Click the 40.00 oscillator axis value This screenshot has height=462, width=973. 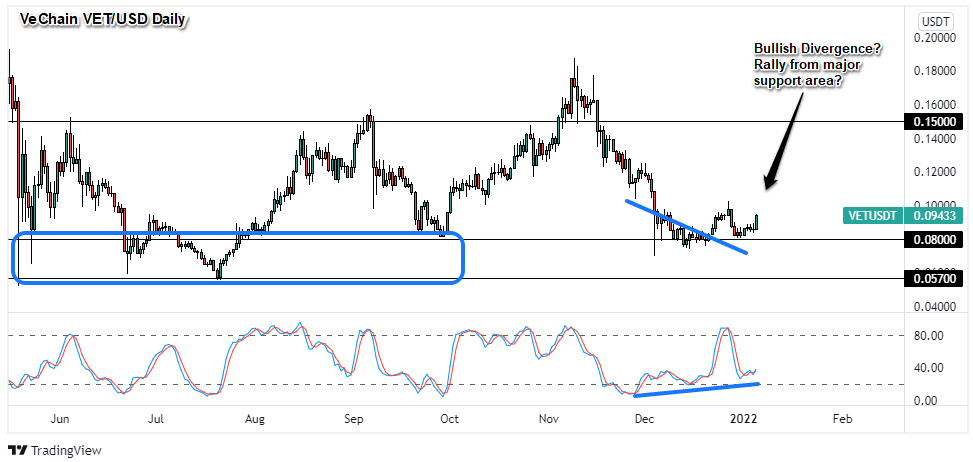click(928, 368)
